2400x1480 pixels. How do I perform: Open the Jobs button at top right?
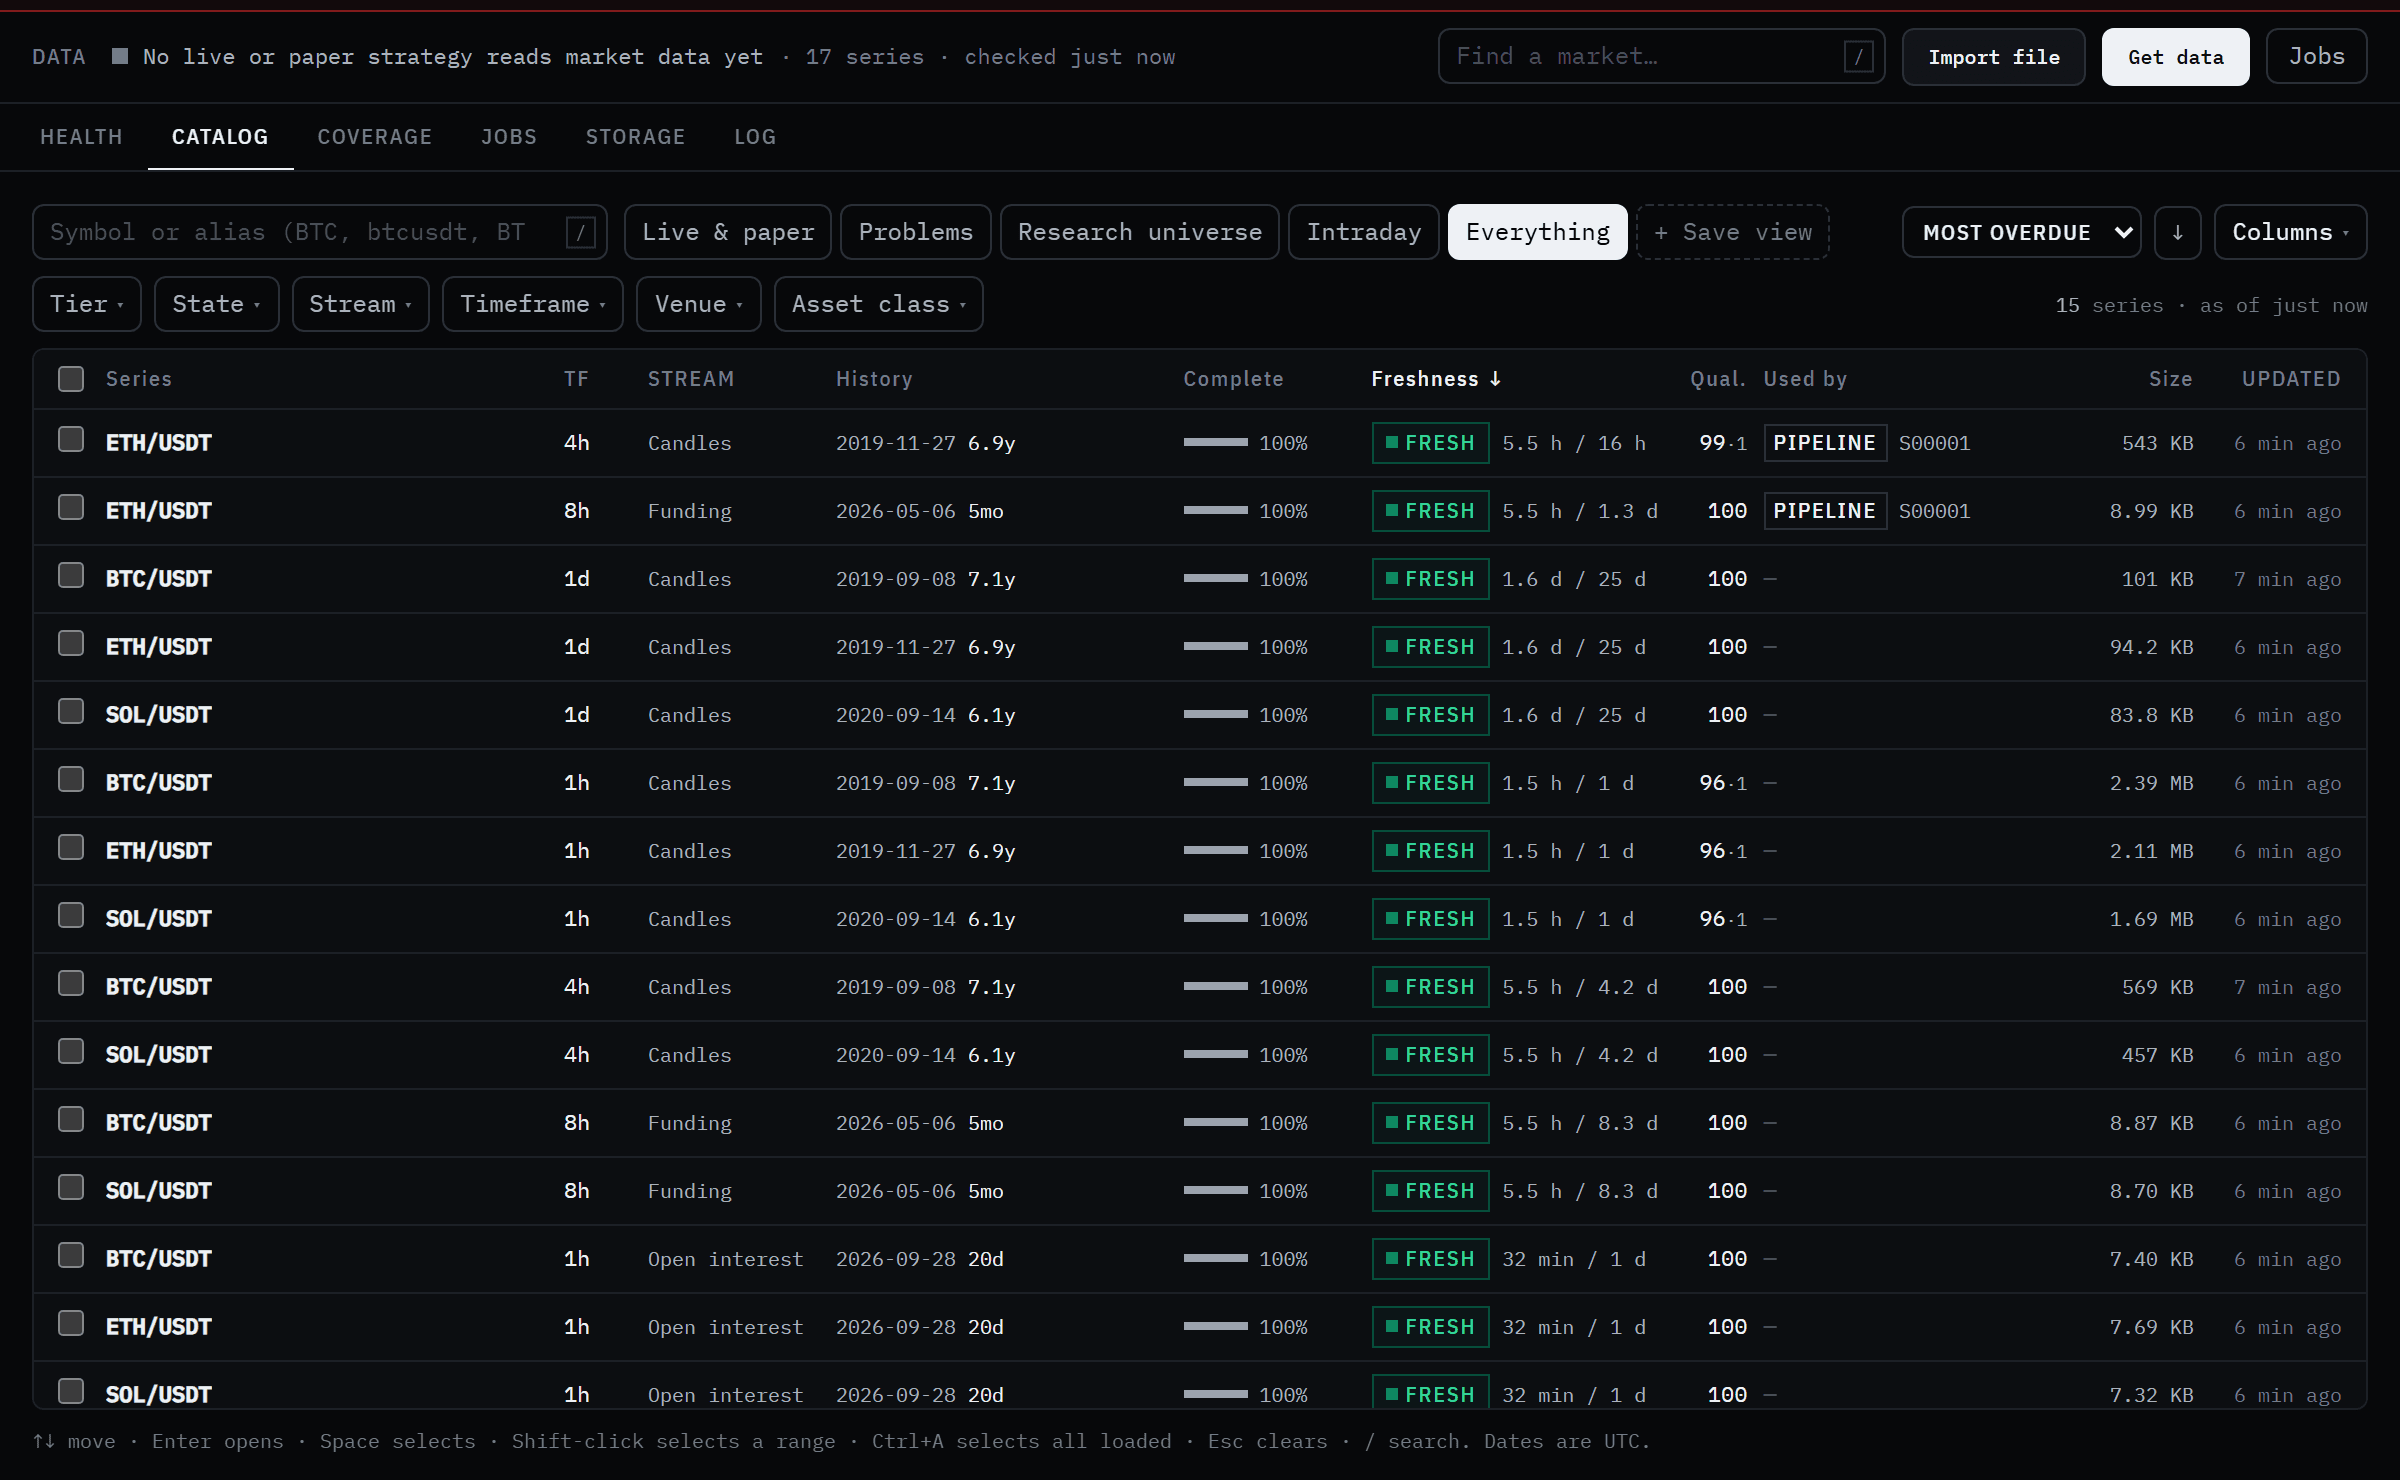[x=2316, y=57]
